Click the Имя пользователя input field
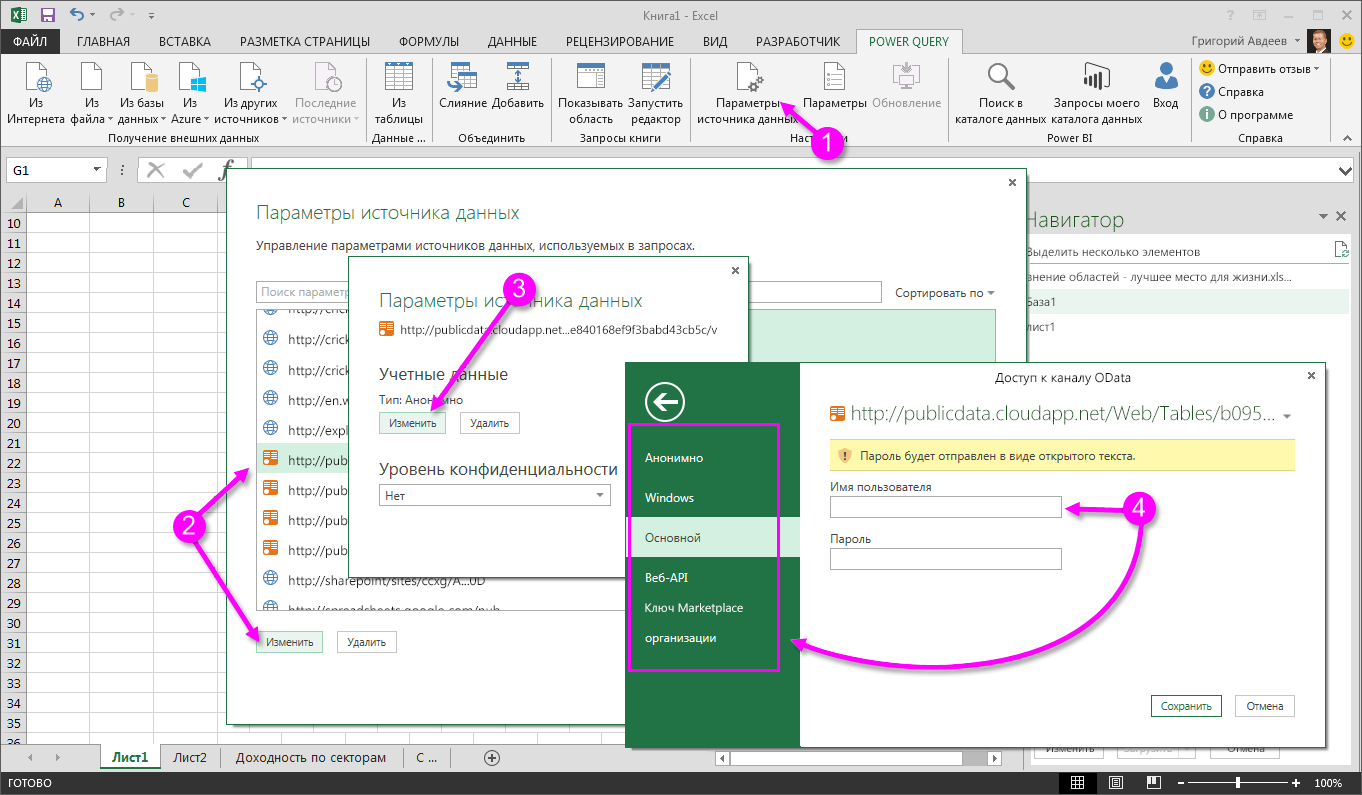Viewport: 1362px width, 795px height. [x=945, y=508]
